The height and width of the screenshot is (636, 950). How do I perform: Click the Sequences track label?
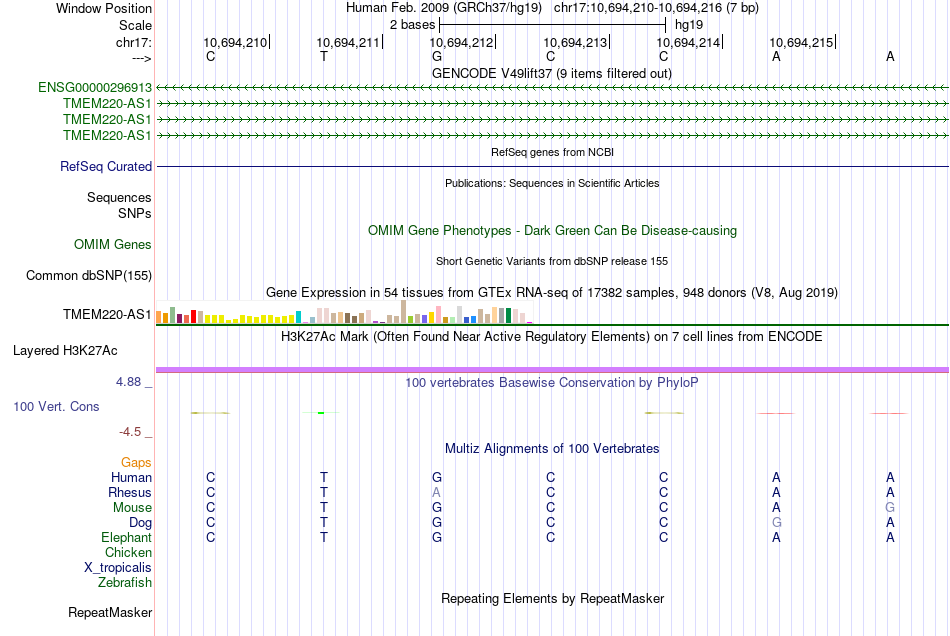click(119, 197)
